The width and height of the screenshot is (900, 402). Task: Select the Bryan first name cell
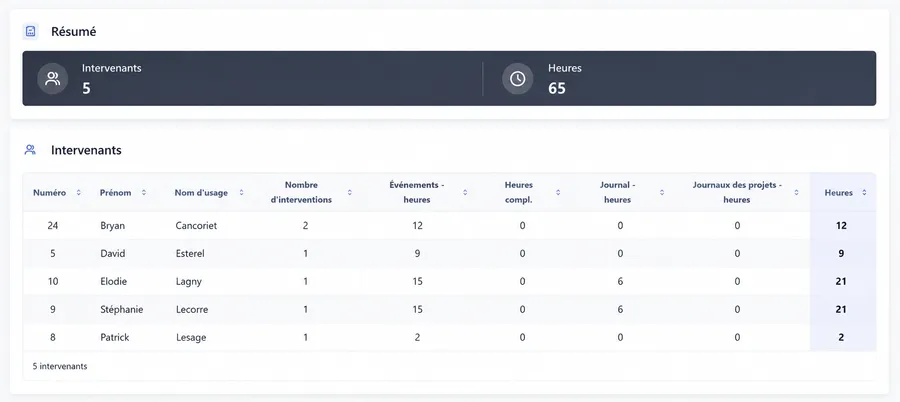pos(112,226)
